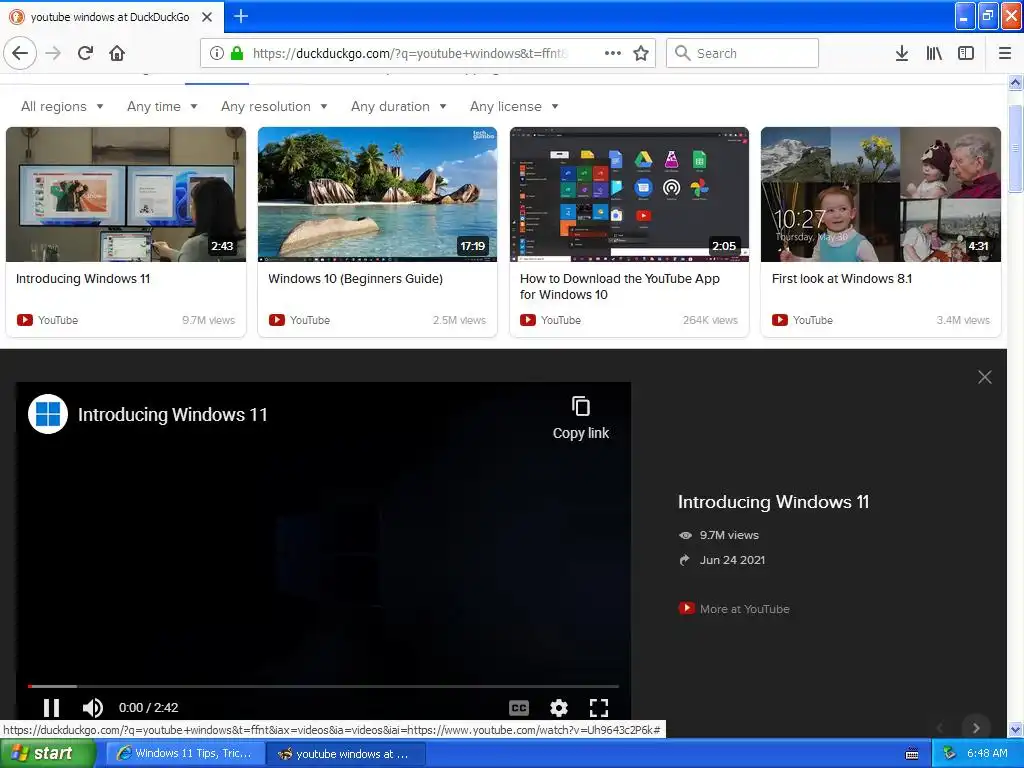Close the video detail panel
The height and width of the screenshot is (768, 1024).
985,377
